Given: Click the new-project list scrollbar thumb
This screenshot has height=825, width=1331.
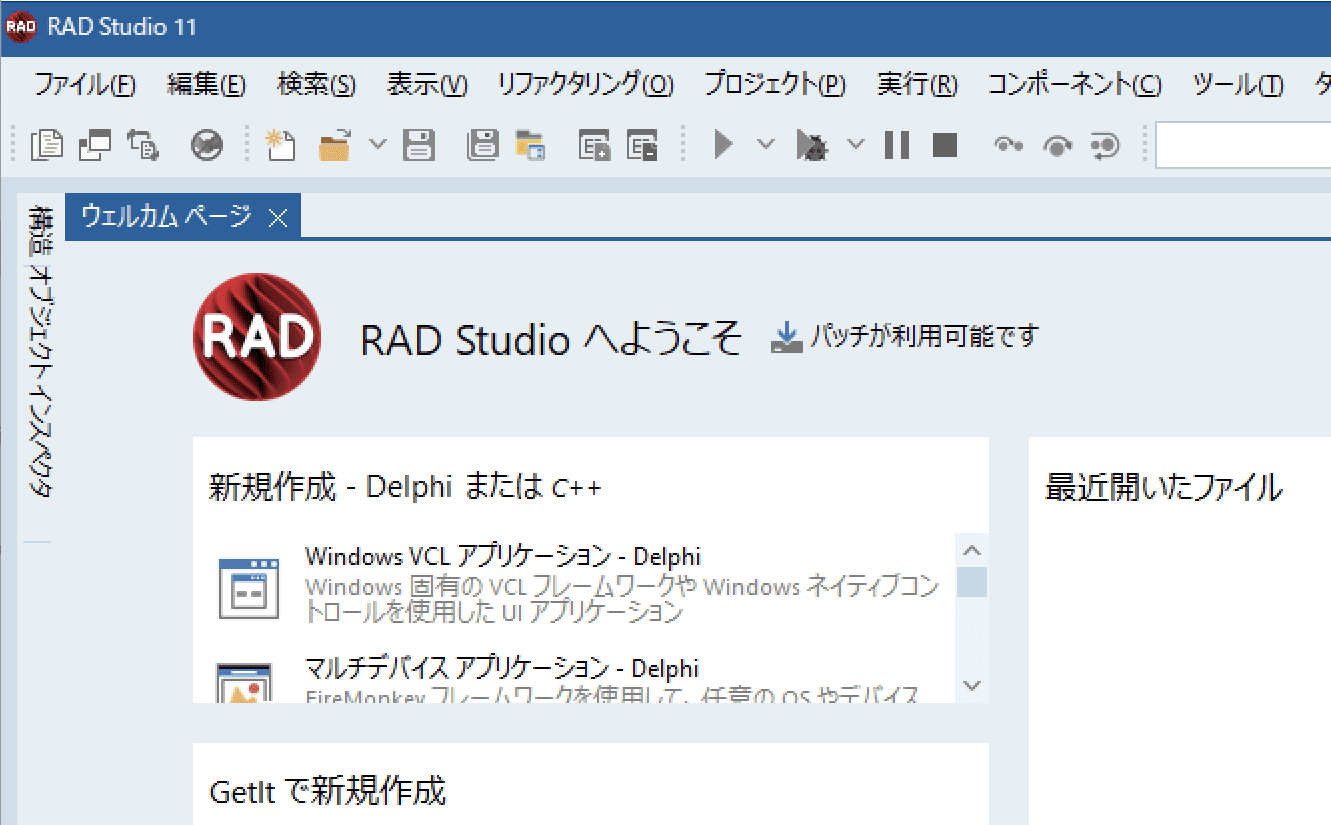Looking at the screenshot, I should 972,582.
